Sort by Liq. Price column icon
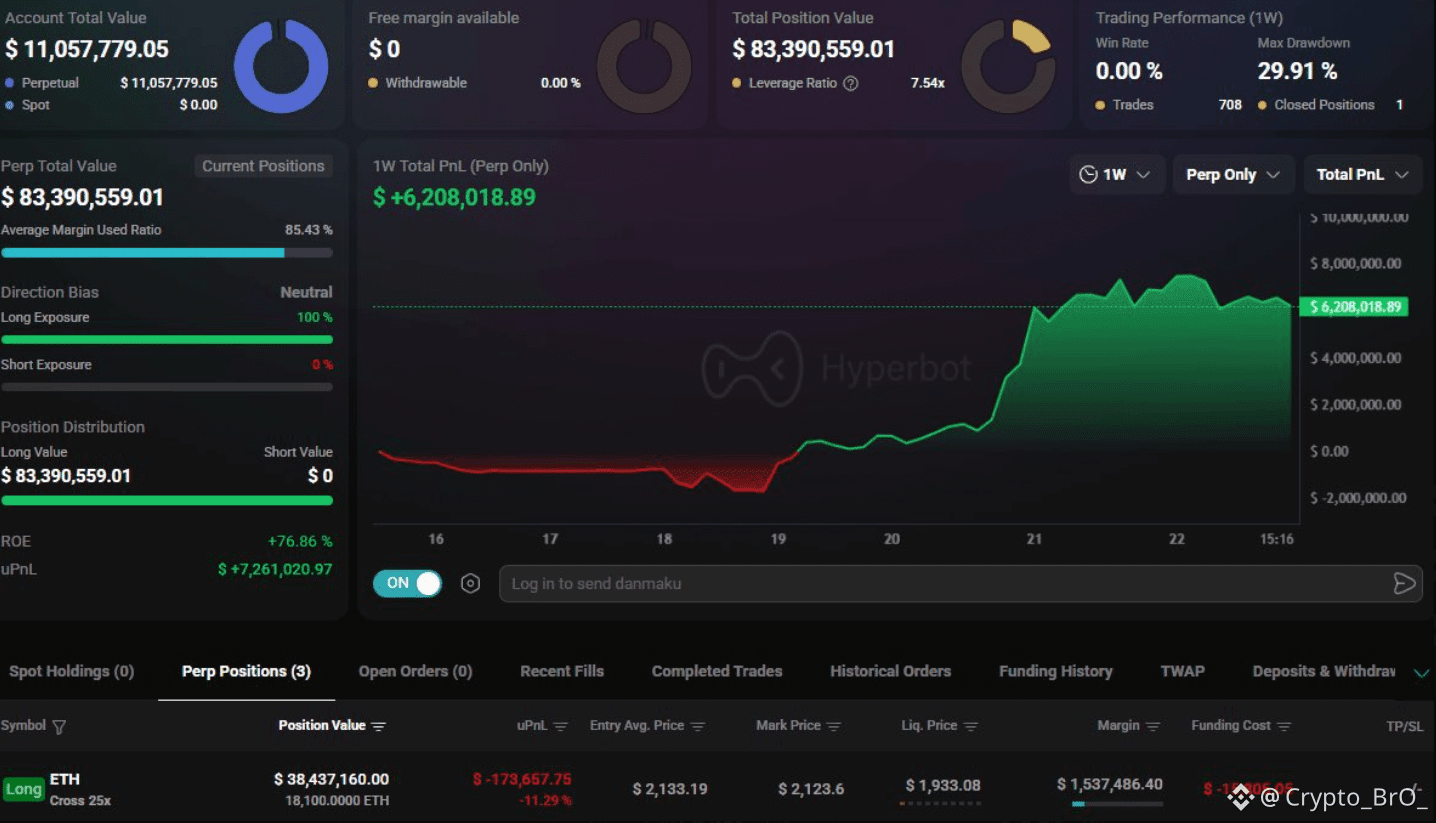Image resolution: width=1436 pixels, height=823 pixels. pyautogui.click(x=971, y=726)
